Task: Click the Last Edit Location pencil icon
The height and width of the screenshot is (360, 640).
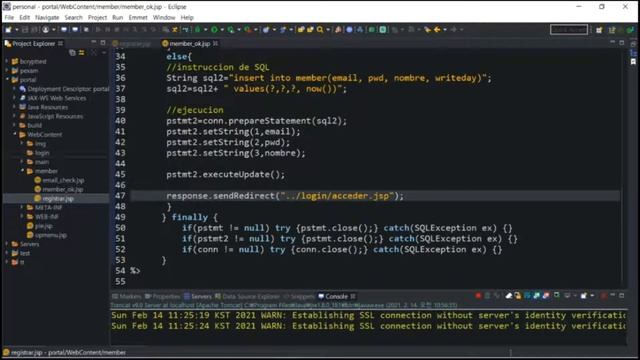Action: (427, 29)
